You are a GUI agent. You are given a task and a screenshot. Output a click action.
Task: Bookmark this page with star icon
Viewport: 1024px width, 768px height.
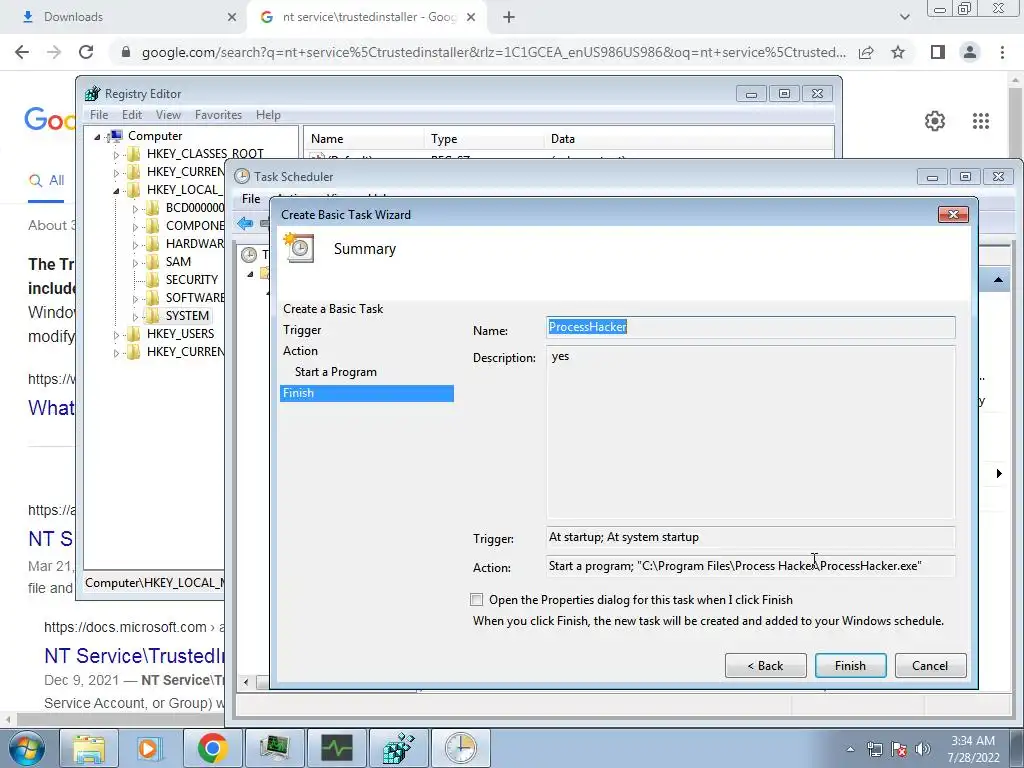(x=898, y=52)
